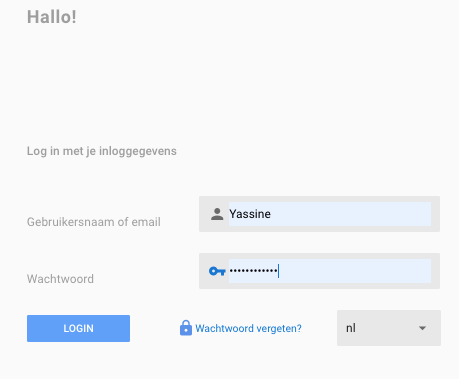Click empty area right of Yassine

click(x=350, y=214)
